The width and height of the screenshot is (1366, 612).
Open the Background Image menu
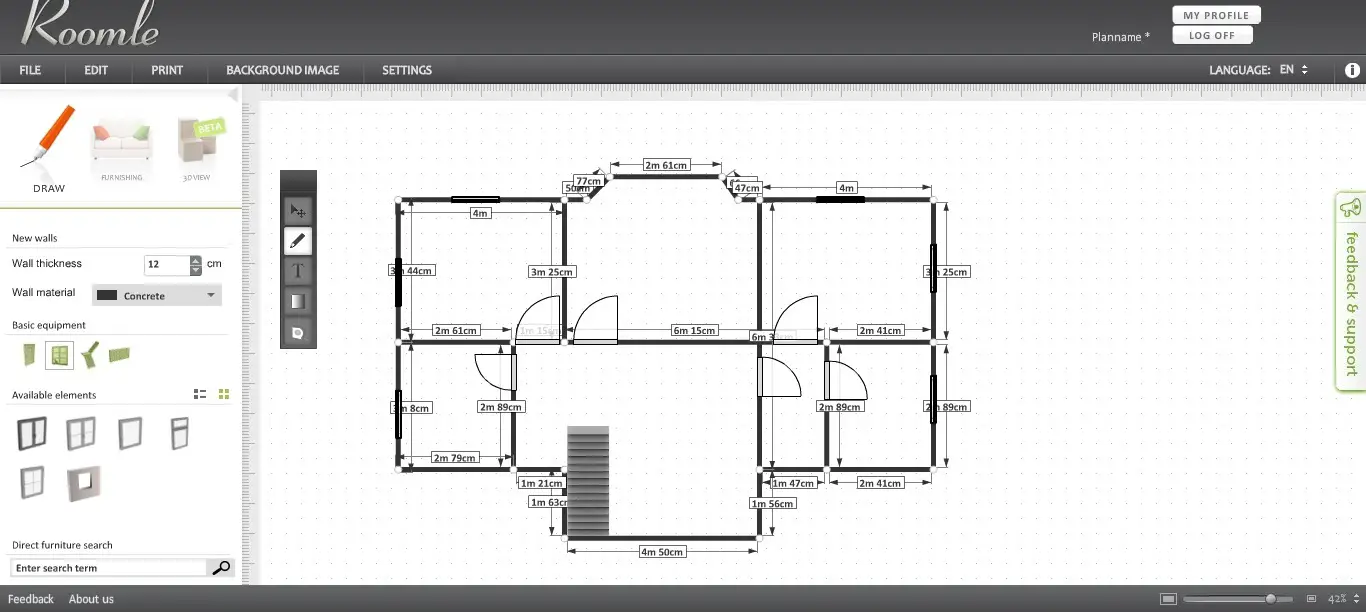click(x=283, y=70)
